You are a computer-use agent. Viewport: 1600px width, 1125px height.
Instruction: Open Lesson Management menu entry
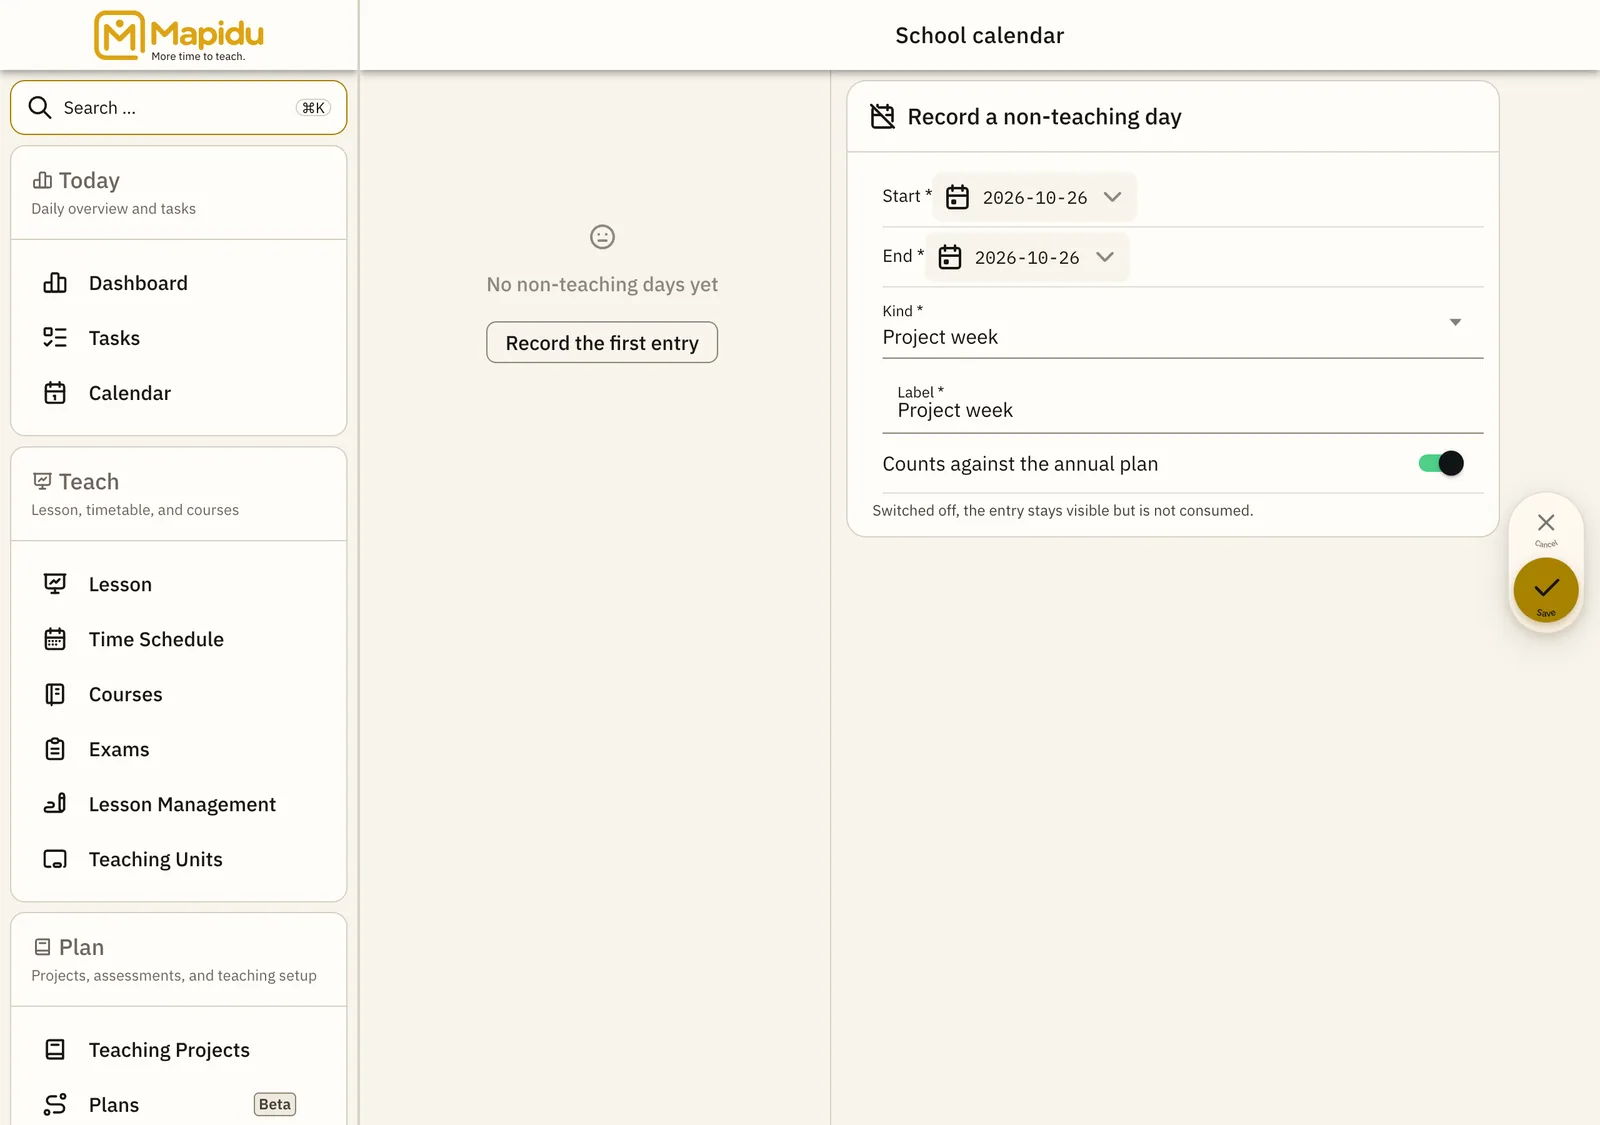[178, 804]
